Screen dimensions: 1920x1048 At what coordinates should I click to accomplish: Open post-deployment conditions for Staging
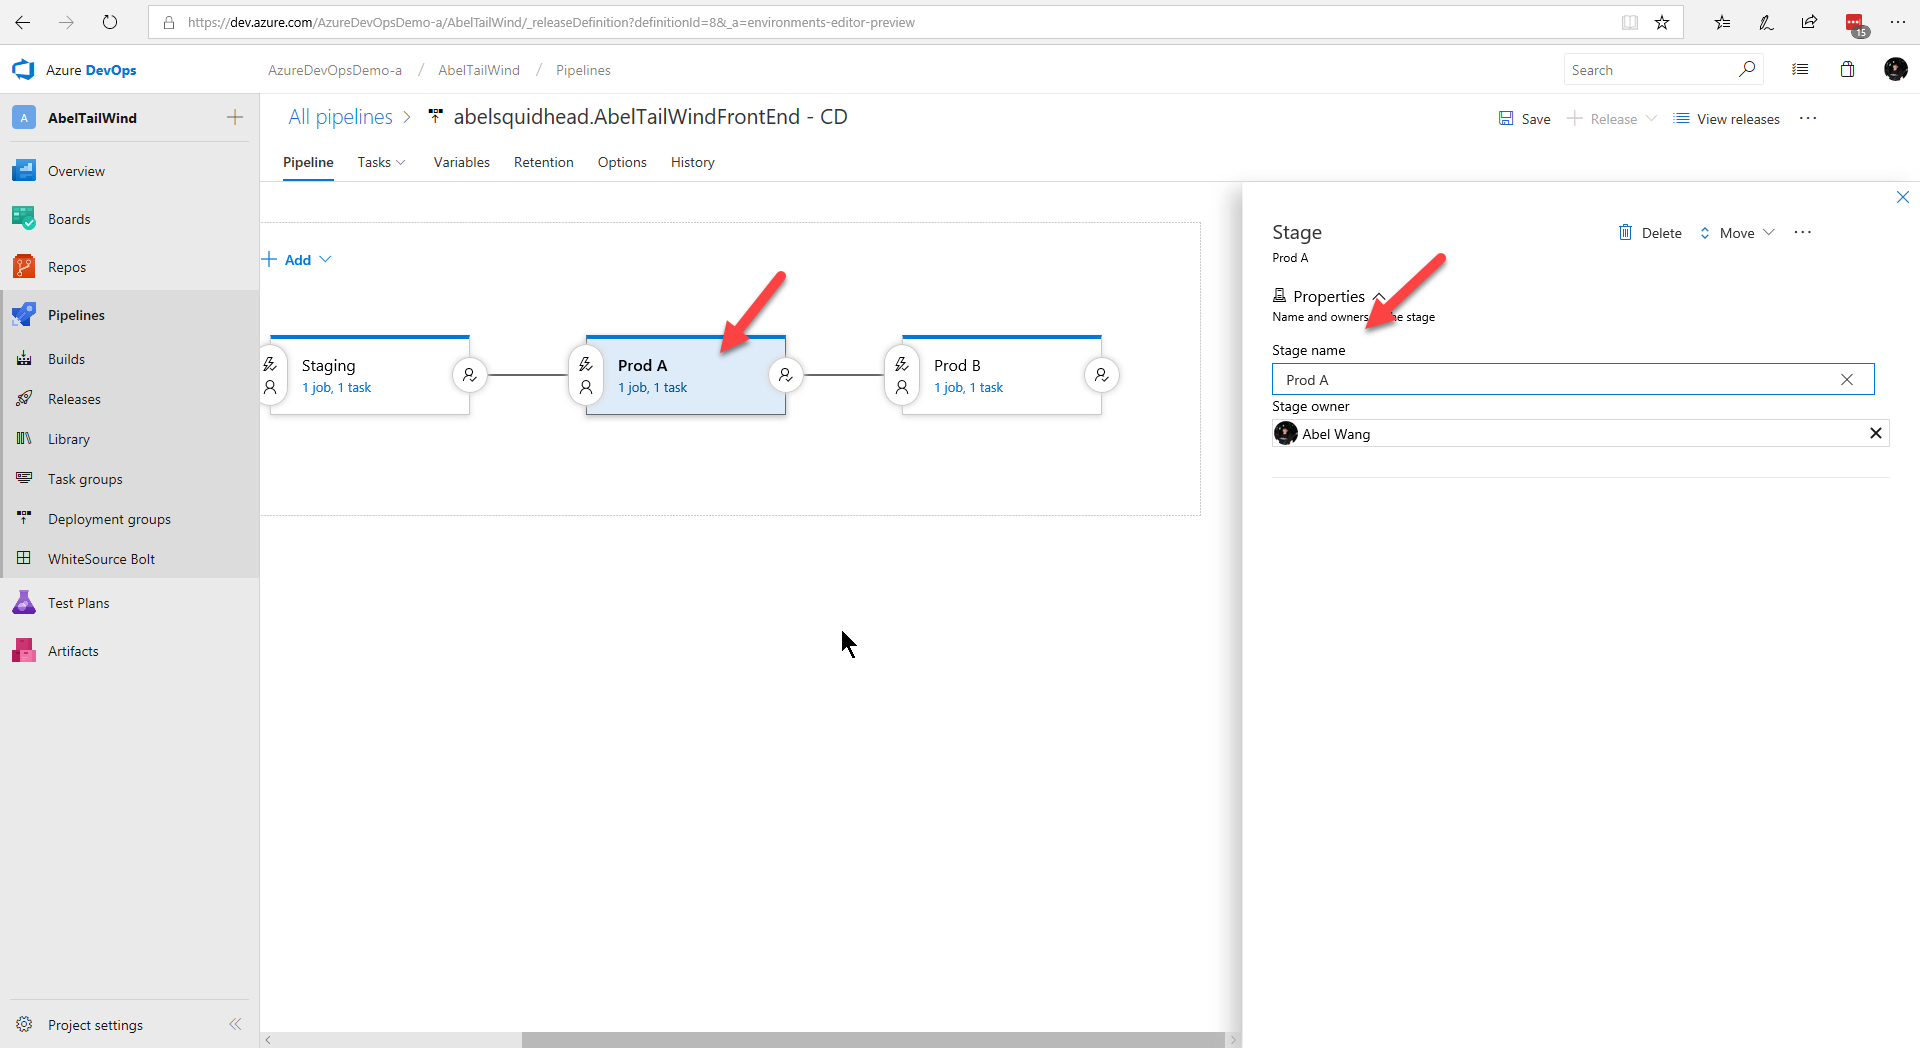coord(469,375)
